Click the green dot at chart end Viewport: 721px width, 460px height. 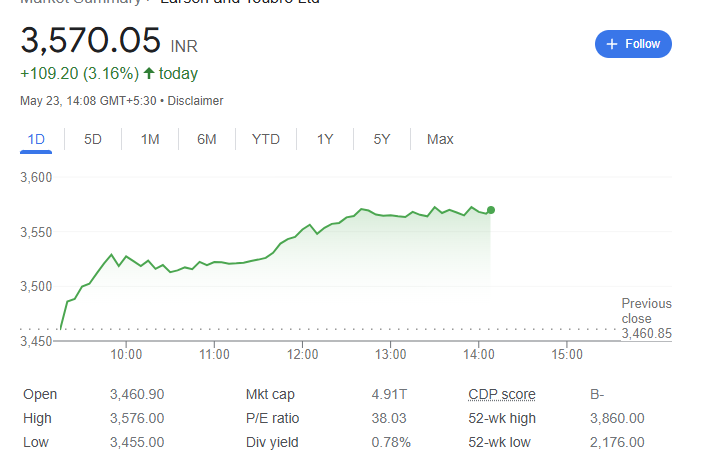[491, 210]
